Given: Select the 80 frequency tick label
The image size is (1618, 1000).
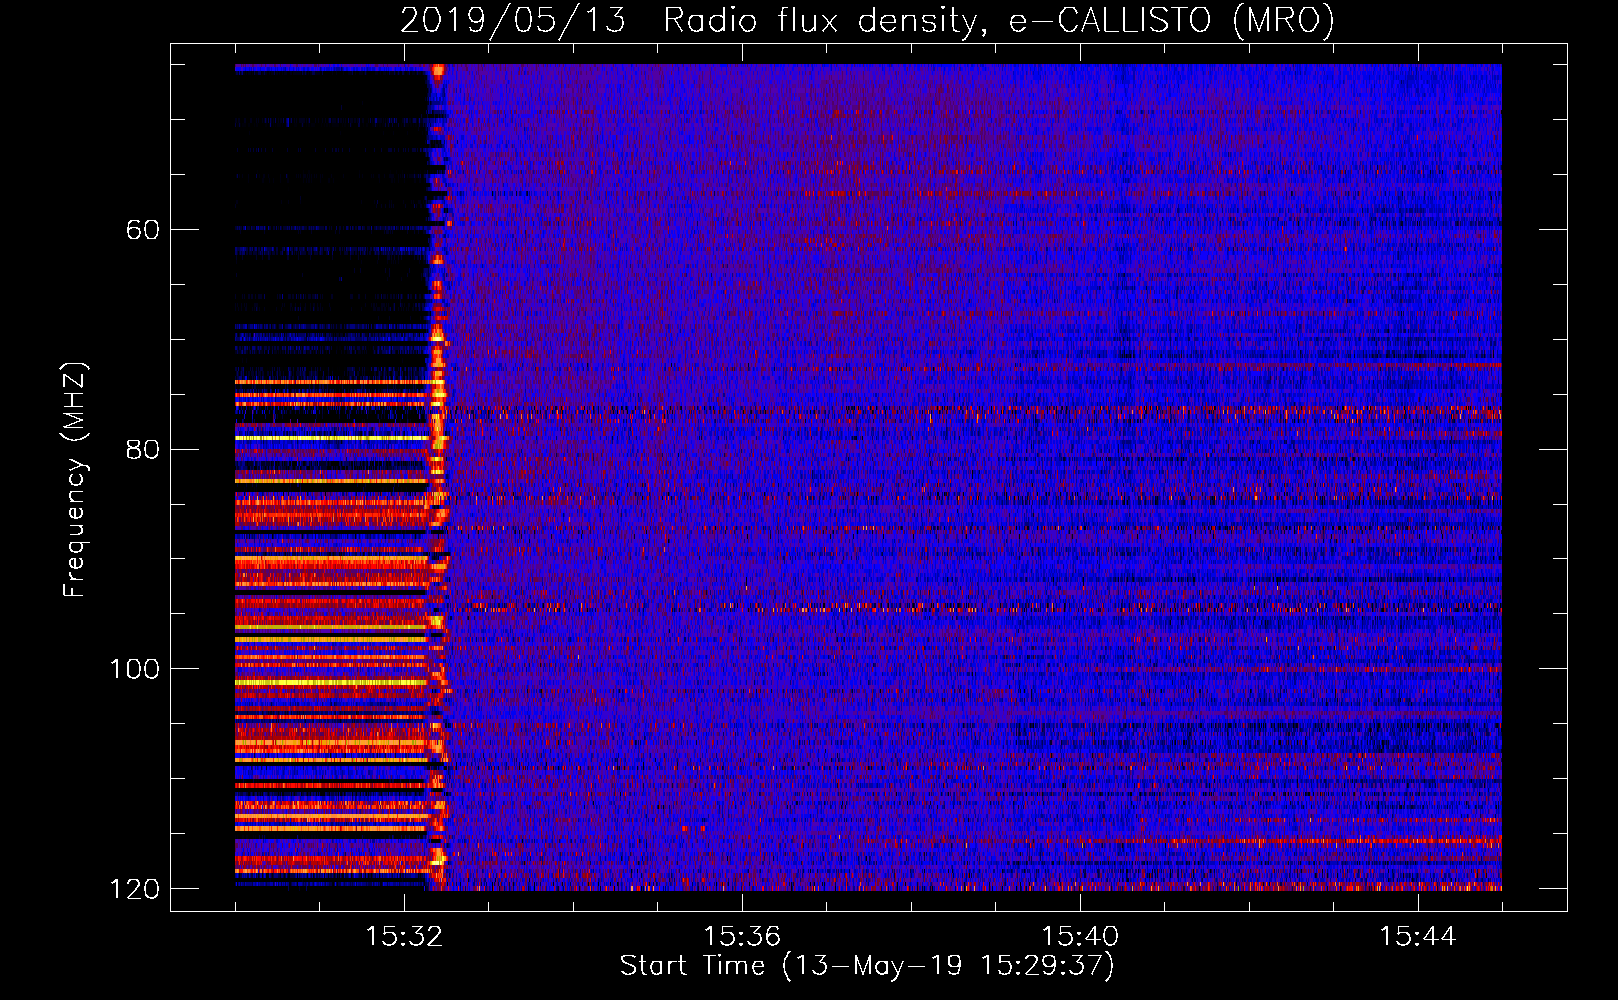Looking at the screenshot, I should (142, 449).
